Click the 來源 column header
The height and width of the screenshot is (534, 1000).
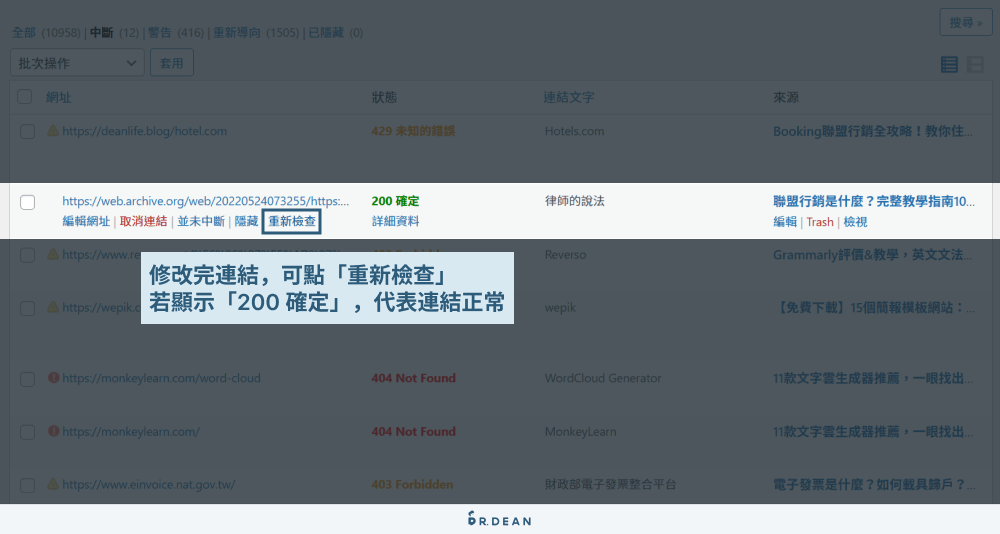pos(786,98)
